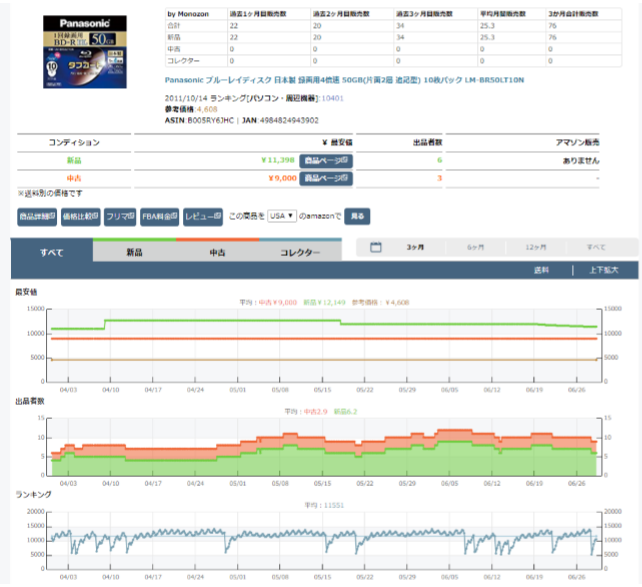Click the 中古 seller count 3

[439, 178]
